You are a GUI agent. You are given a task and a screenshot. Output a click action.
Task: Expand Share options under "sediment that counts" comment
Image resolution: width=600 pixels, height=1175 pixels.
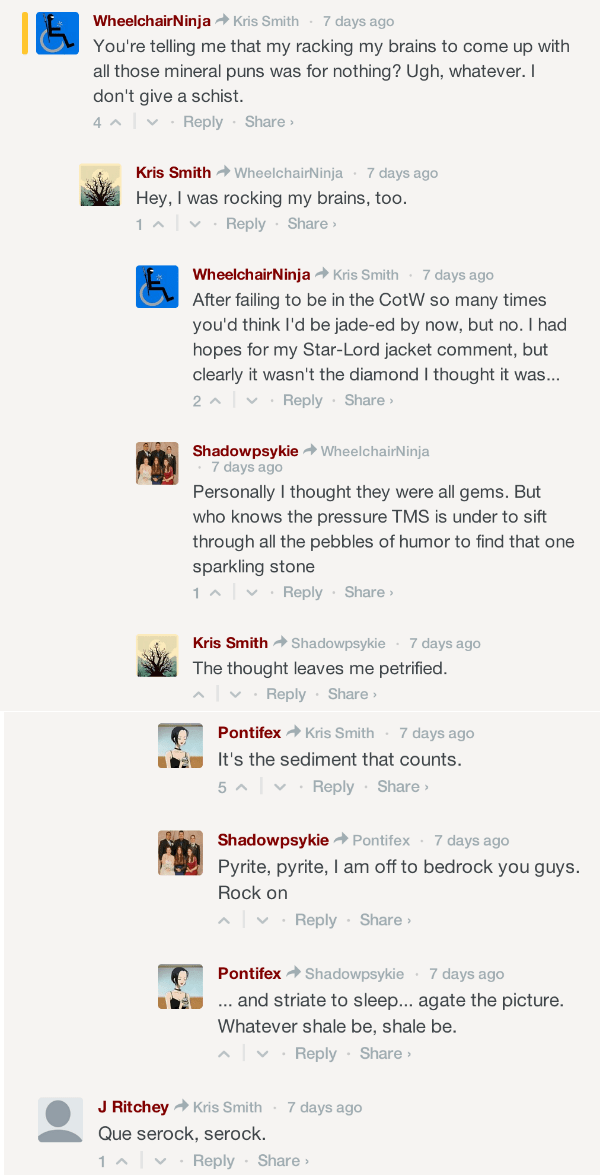pos(402,787)
